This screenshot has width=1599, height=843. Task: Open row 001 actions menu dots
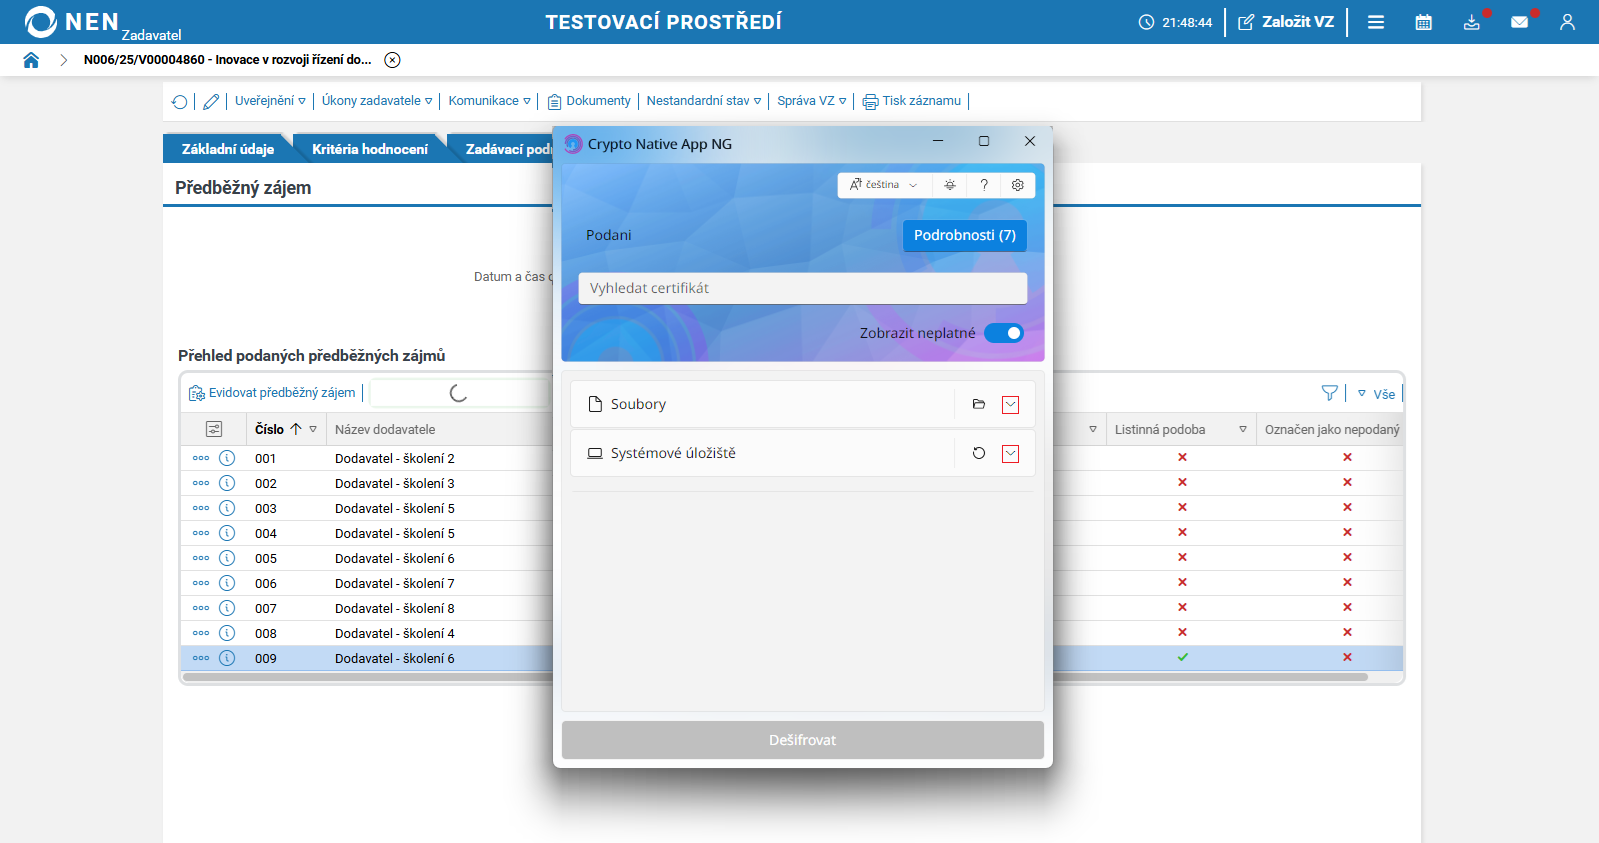click(x=201, y=458)
